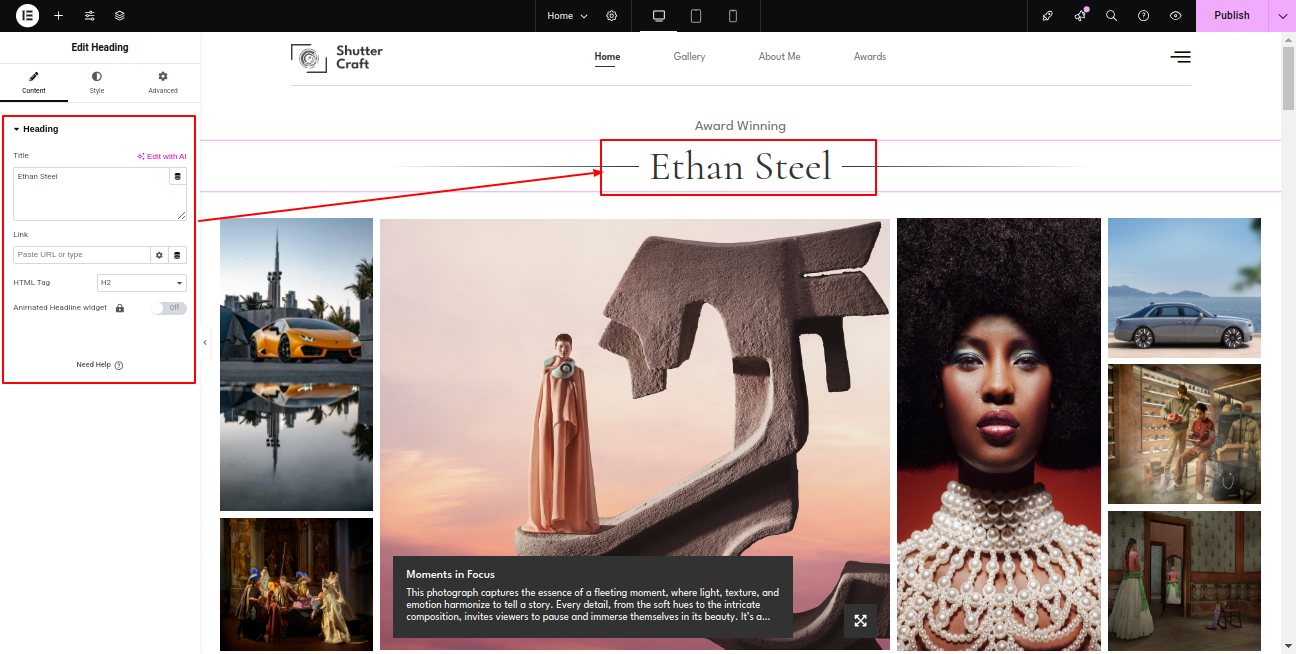The image size is (1296, 654).
Task: Click the Edit Heading panel title
Action: coord(100,47)
